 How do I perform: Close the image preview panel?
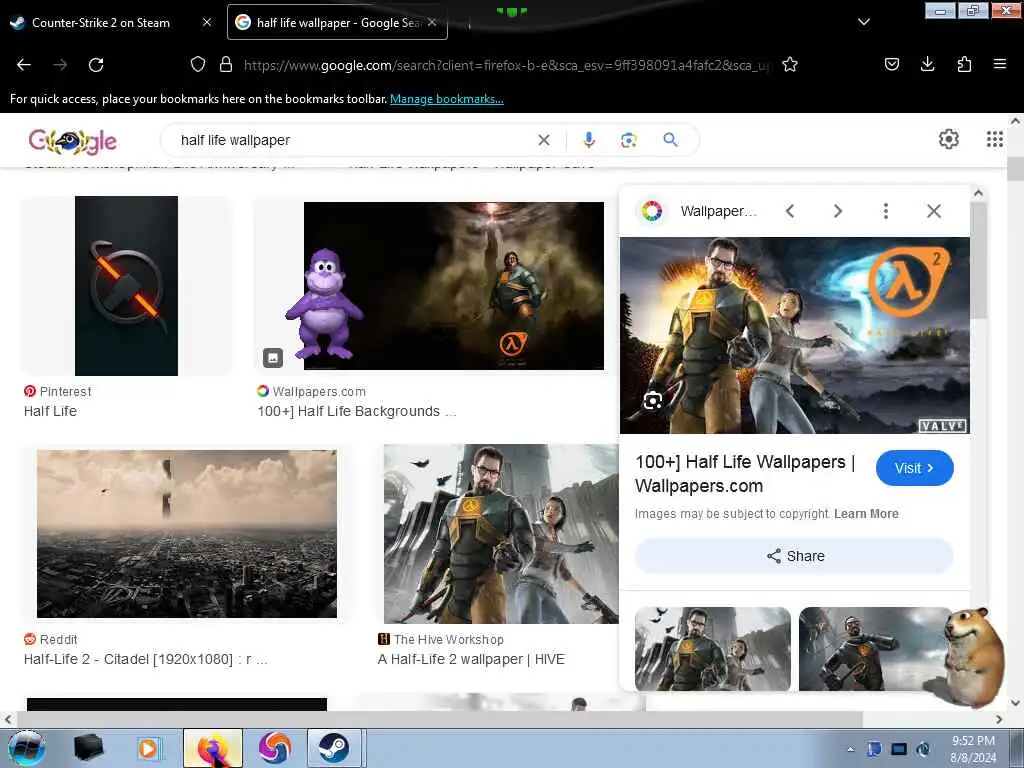(x=934, y=211)
